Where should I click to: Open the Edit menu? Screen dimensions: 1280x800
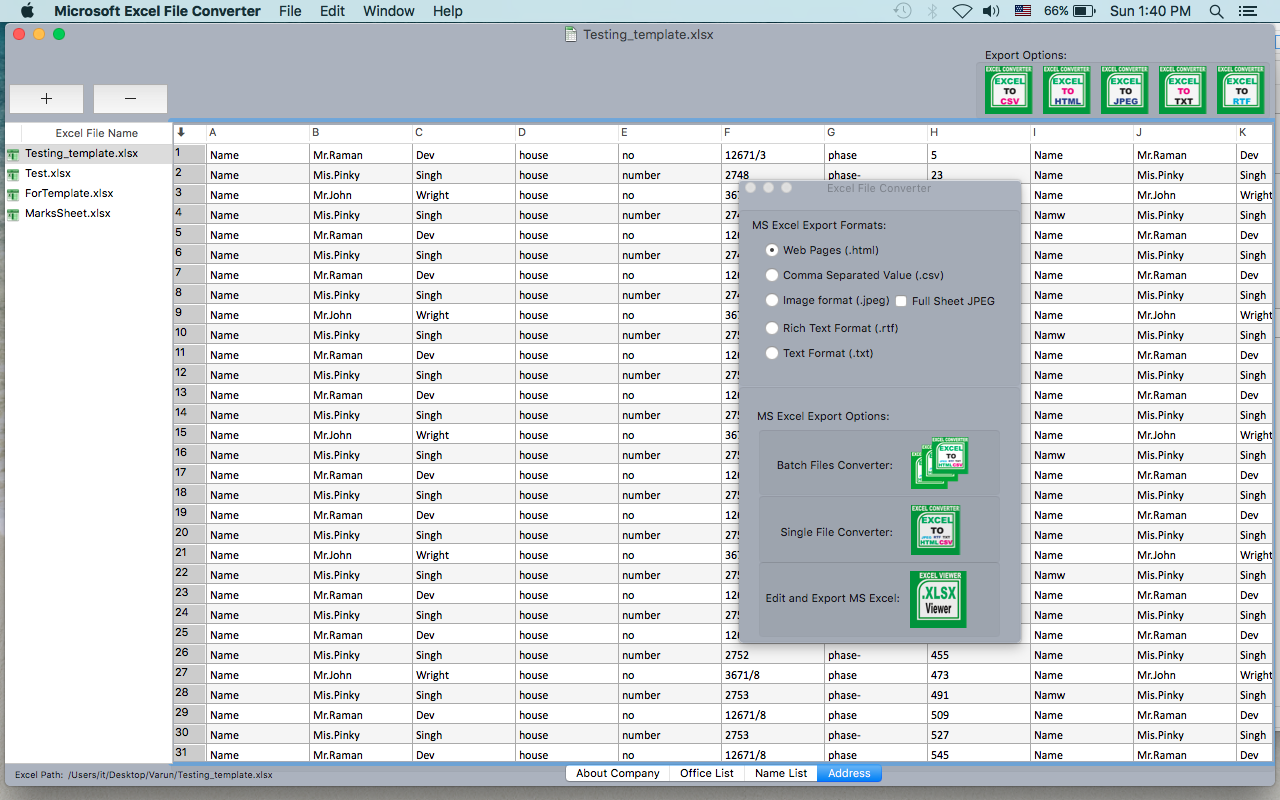tap(332, 11)
